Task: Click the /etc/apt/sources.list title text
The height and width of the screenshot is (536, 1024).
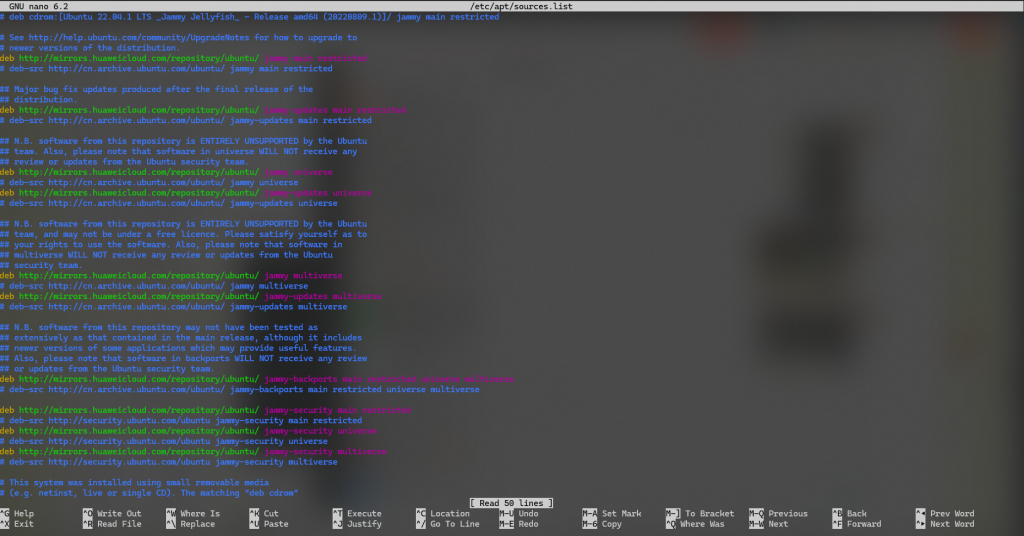Action: point(521,6)
